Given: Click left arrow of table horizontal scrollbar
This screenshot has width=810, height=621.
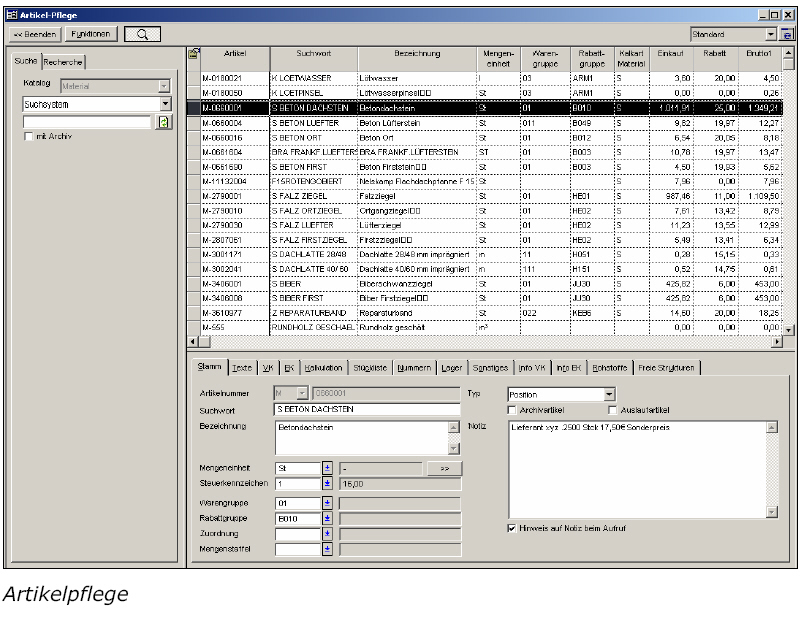Looking at the screenshot, I should [193, 341].
